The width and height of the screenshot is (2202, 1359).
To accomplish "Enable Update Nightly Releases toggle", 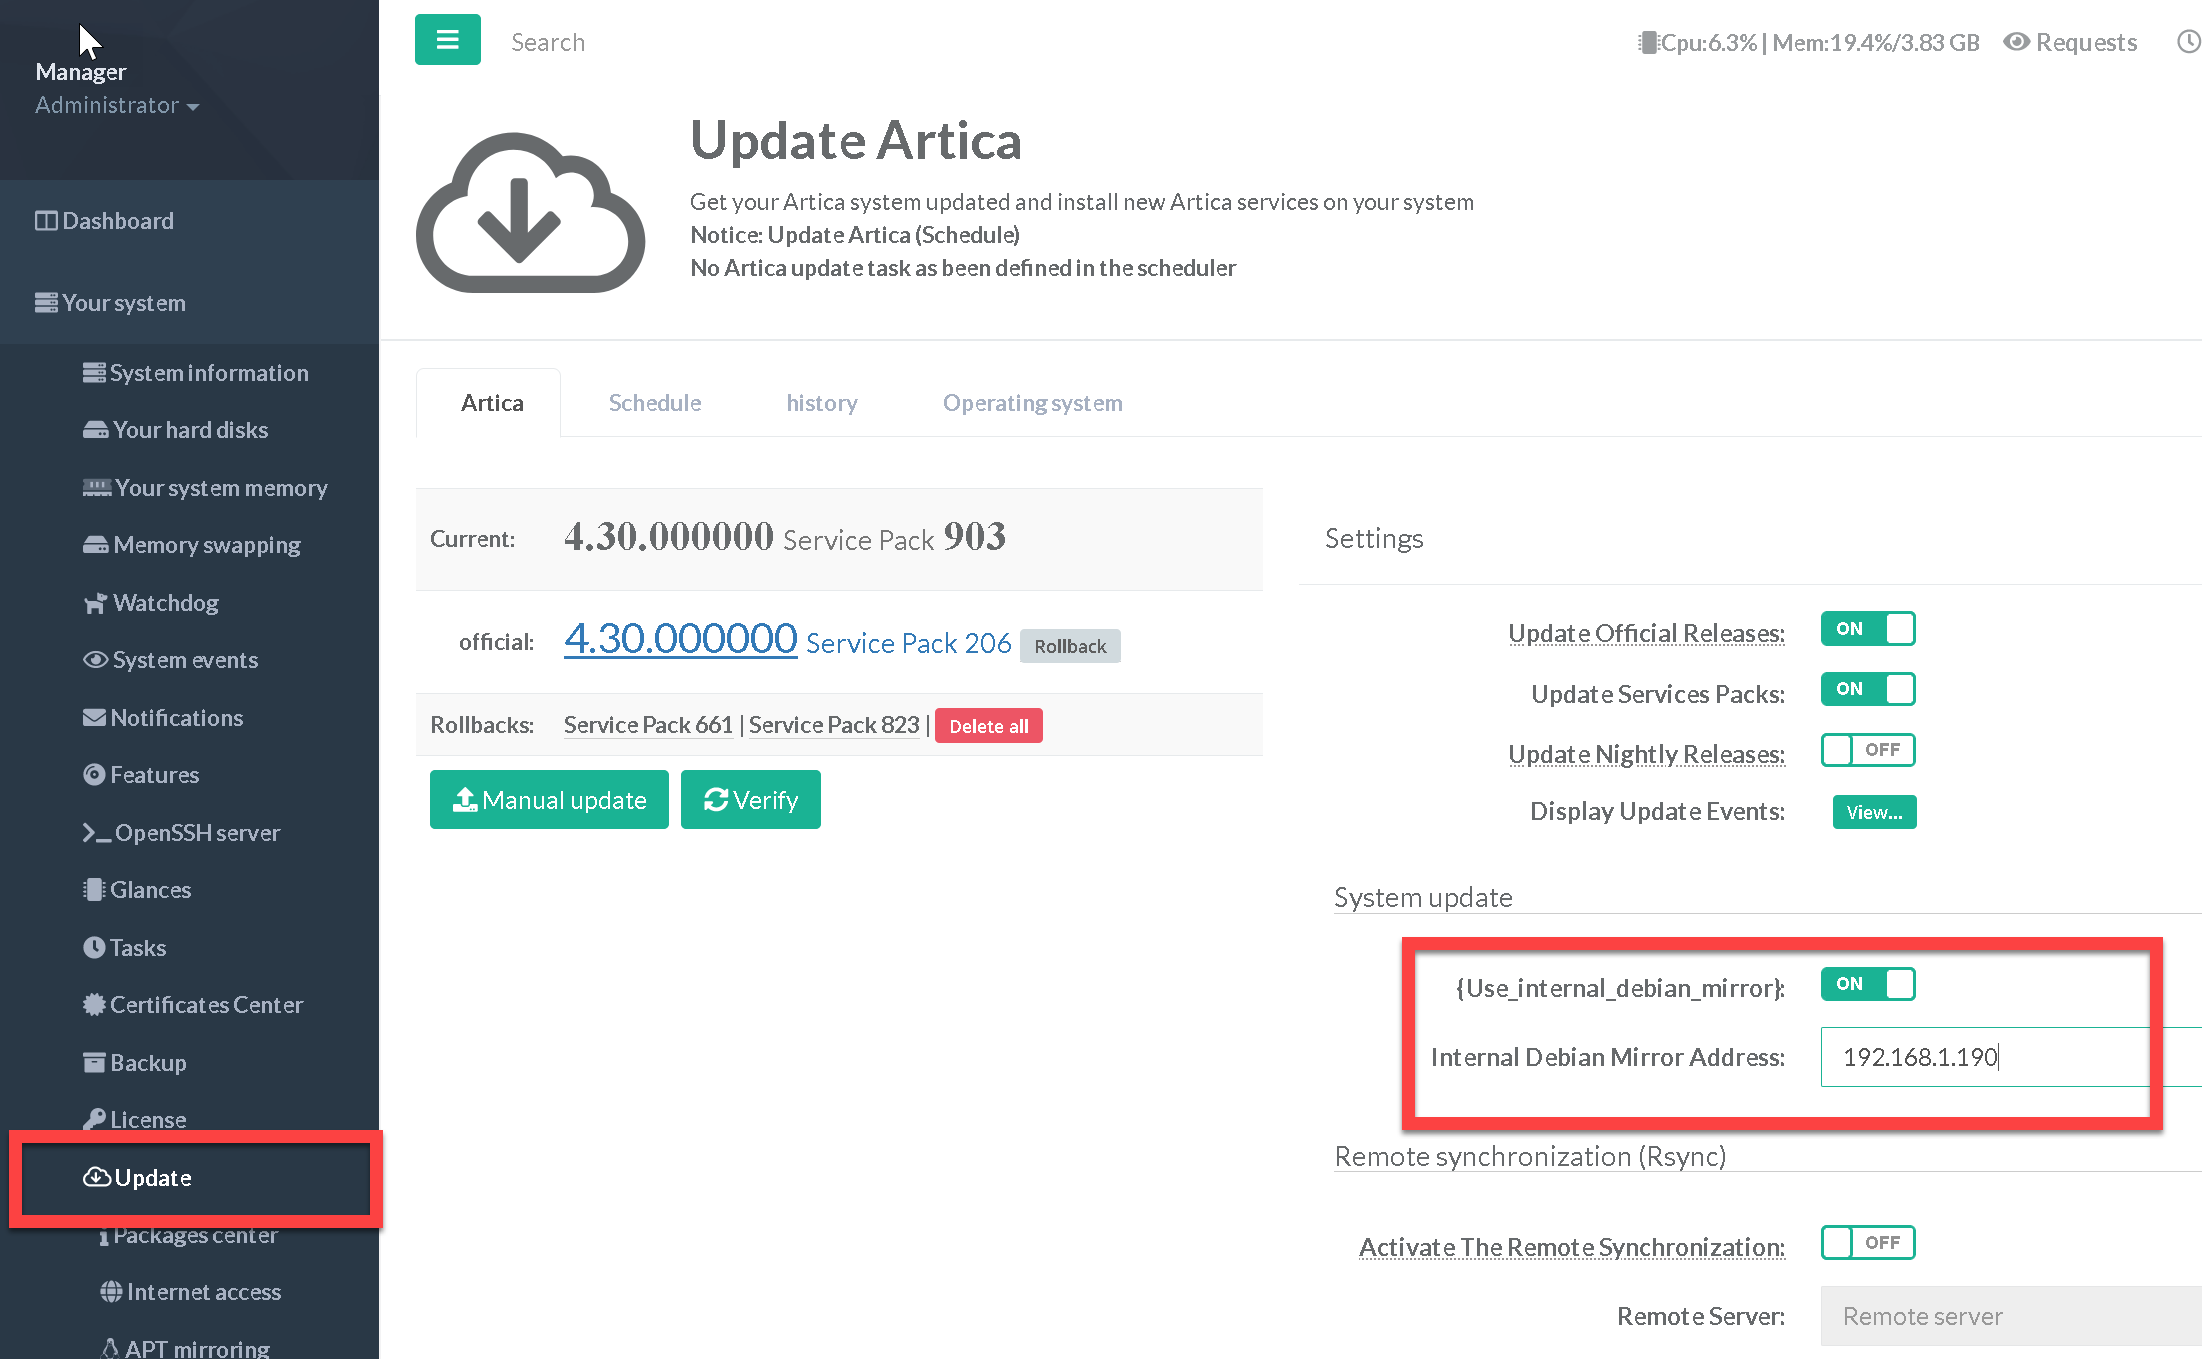I will coord(1867,750).
